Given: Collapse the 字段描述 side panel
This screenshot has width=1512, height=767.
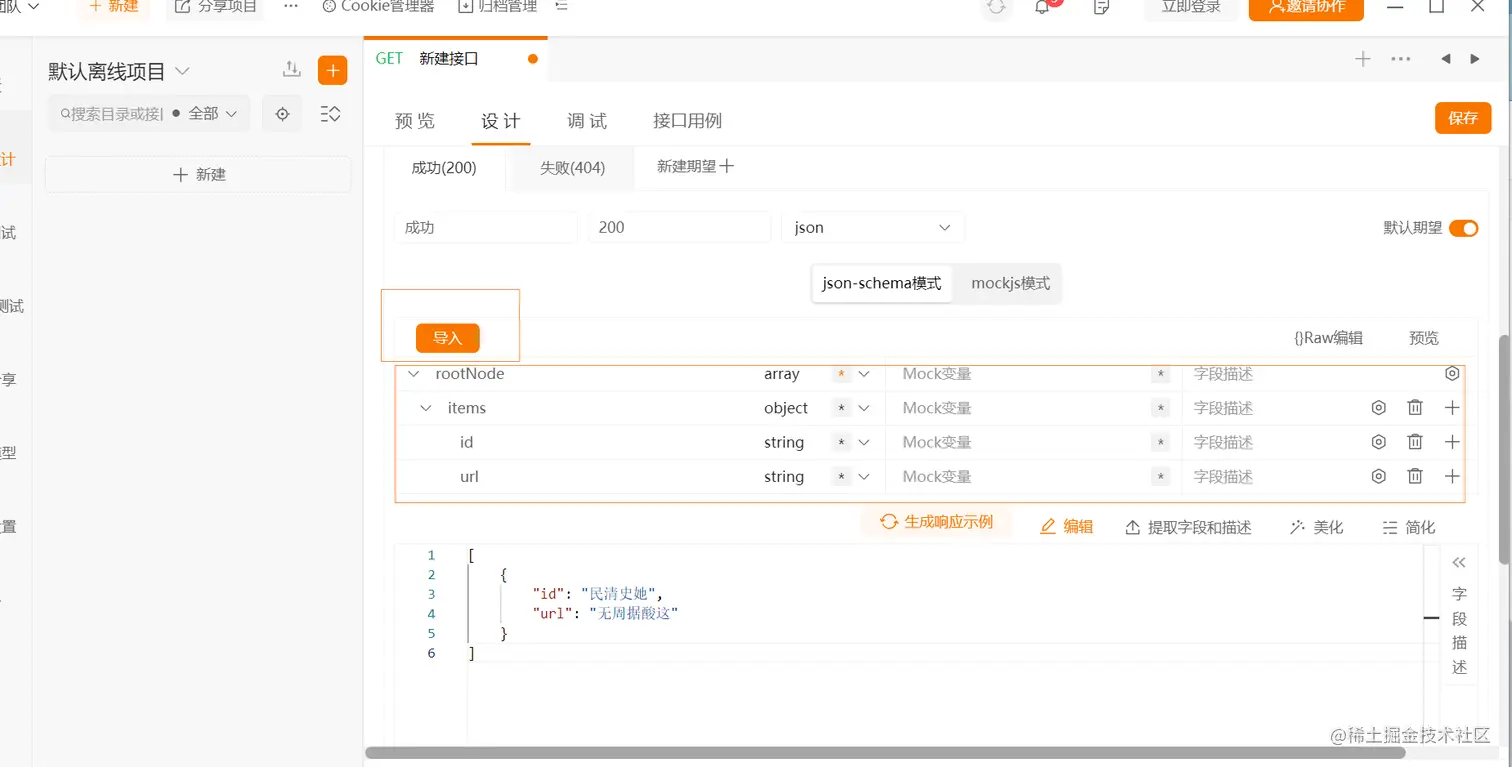Looking at the screenshot, I should 1459,562.
